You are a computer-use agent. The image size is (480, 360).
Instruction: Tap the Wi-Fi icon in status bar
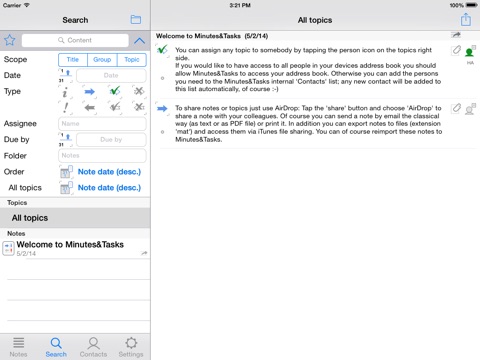[27, 5]
